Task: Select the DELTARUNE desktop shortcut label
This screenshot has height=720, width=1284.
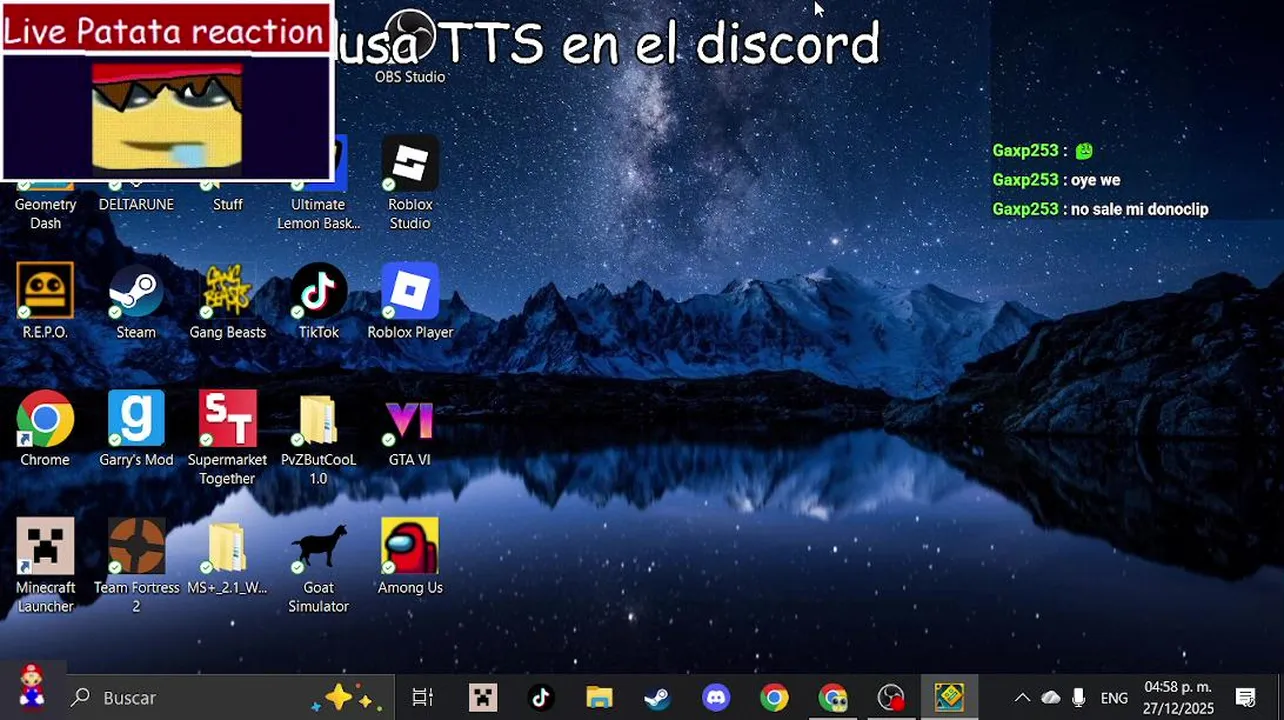Action: 136,204
